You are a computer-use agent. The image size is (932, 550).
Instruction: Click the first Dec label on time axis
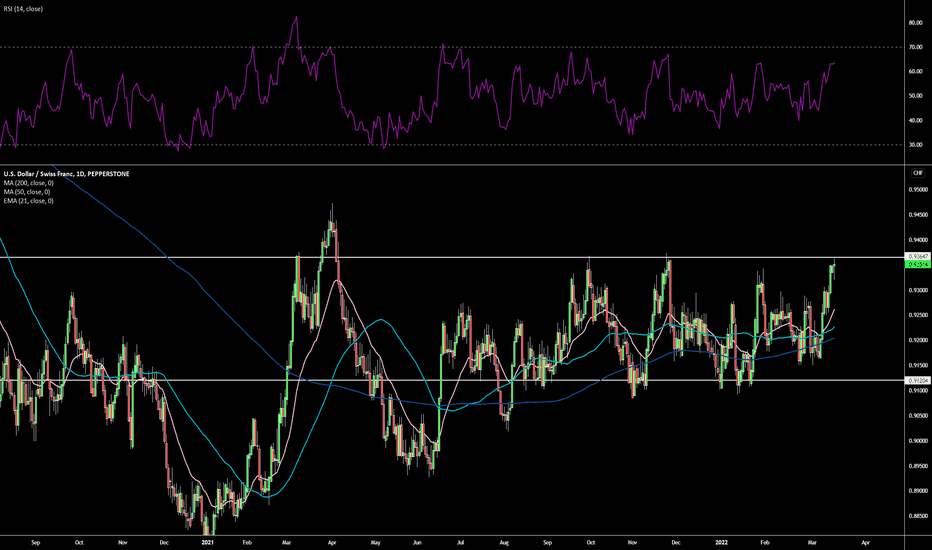point(165,542)
